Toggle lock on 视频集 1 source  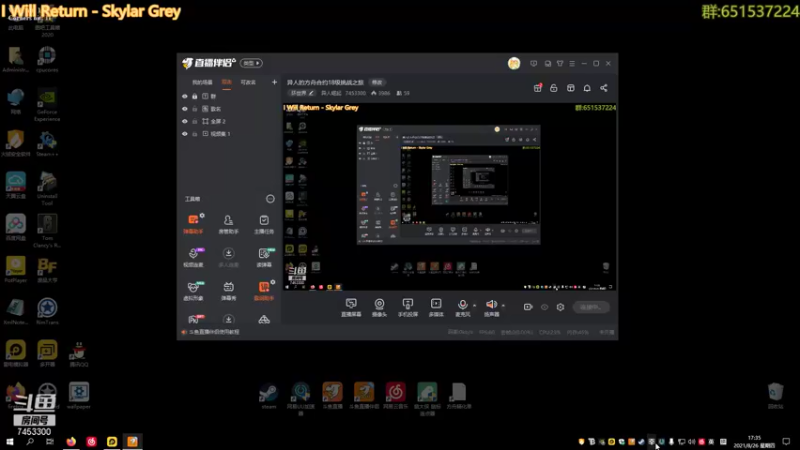[x=194, y=134]
